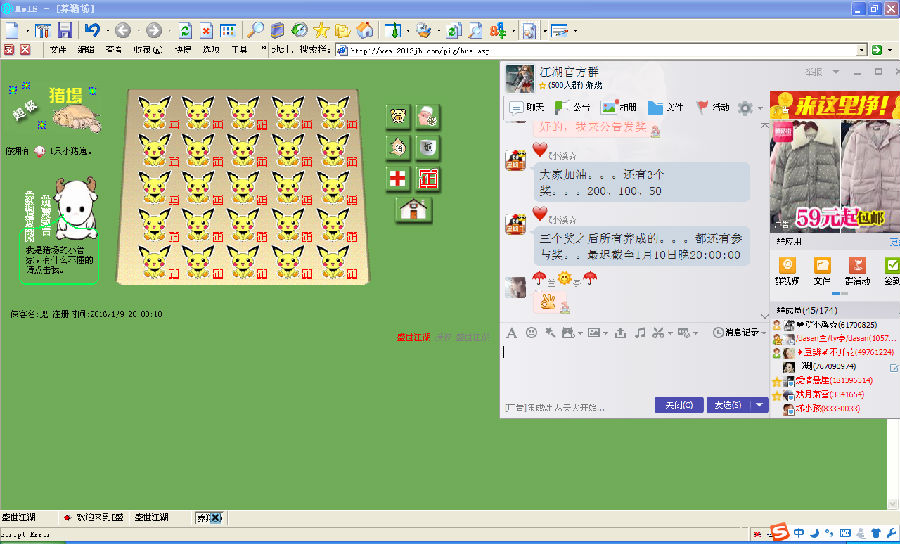Click the green refresh page icon

184,30
